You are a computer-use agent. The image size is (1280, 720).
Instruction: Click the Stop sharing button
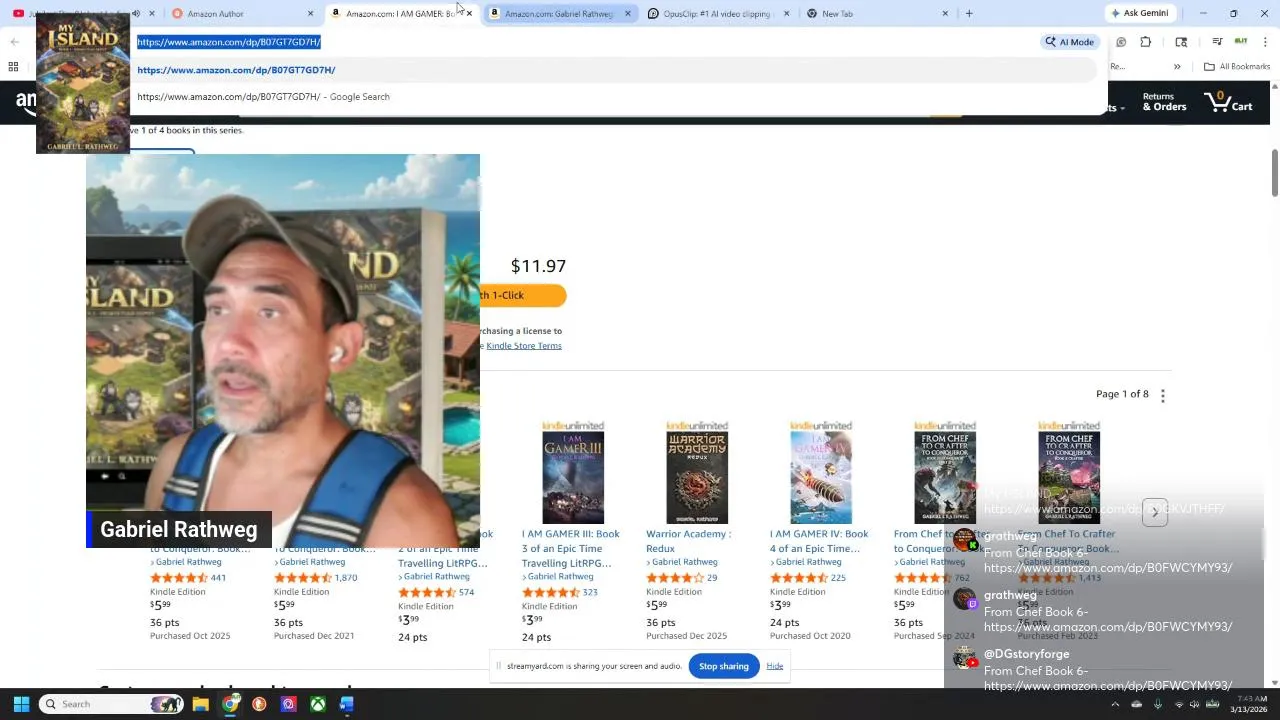(724, 666)
